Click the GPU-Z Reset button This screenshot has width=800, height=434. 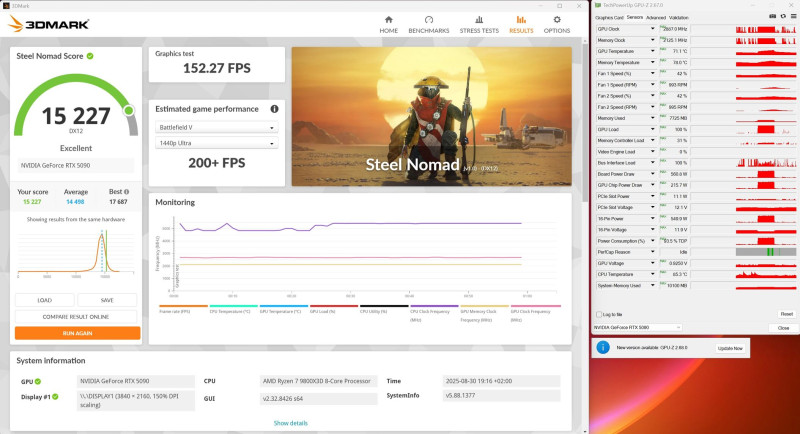coord(786,314)
